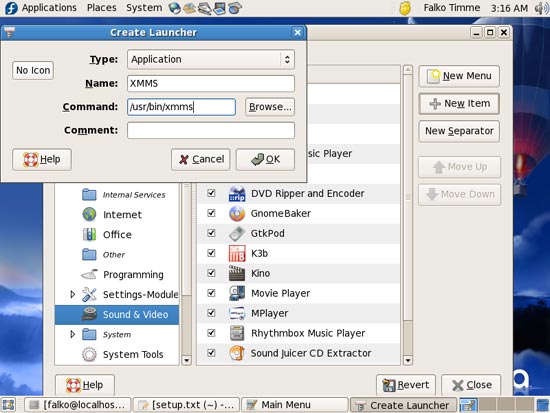Uncheck the DVD Ripper and Encoder checkbox
550x413 pixels.
point(211,193)
